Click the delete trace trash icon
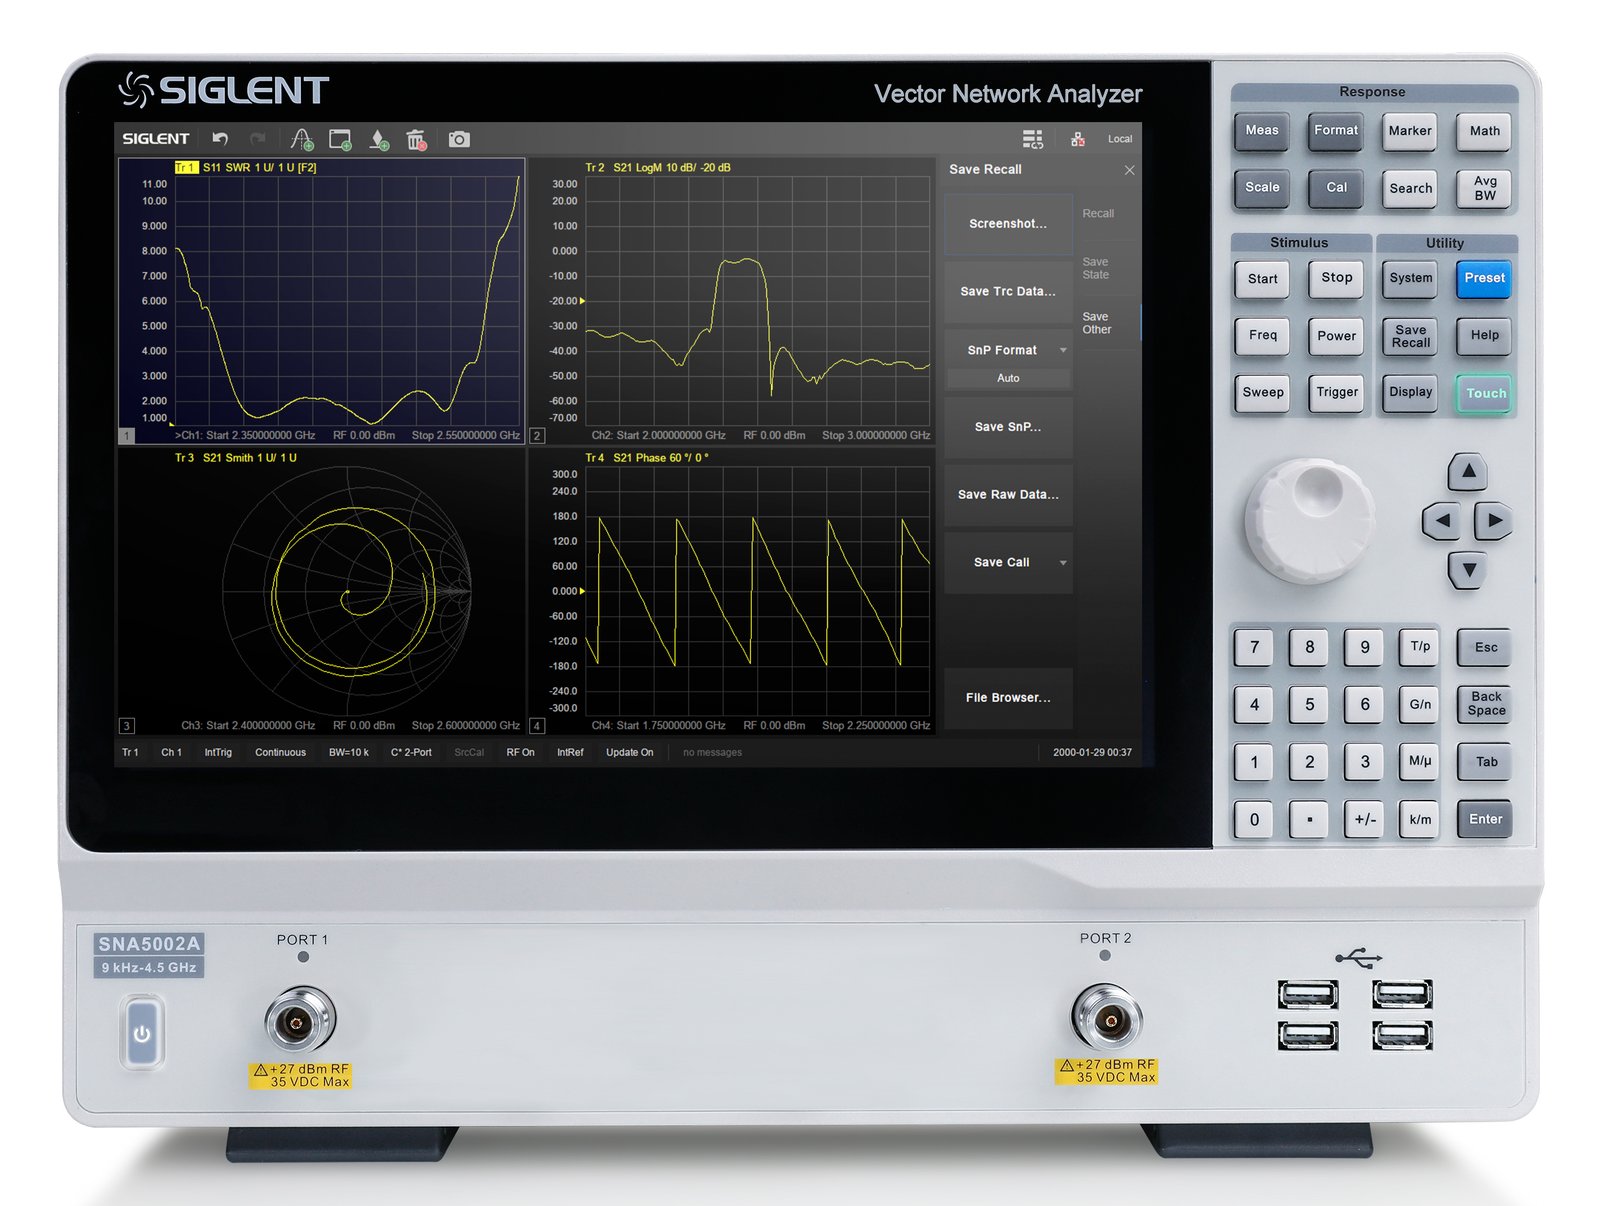The width and height of the screenshot is (1600, 1206). [415, 138]
